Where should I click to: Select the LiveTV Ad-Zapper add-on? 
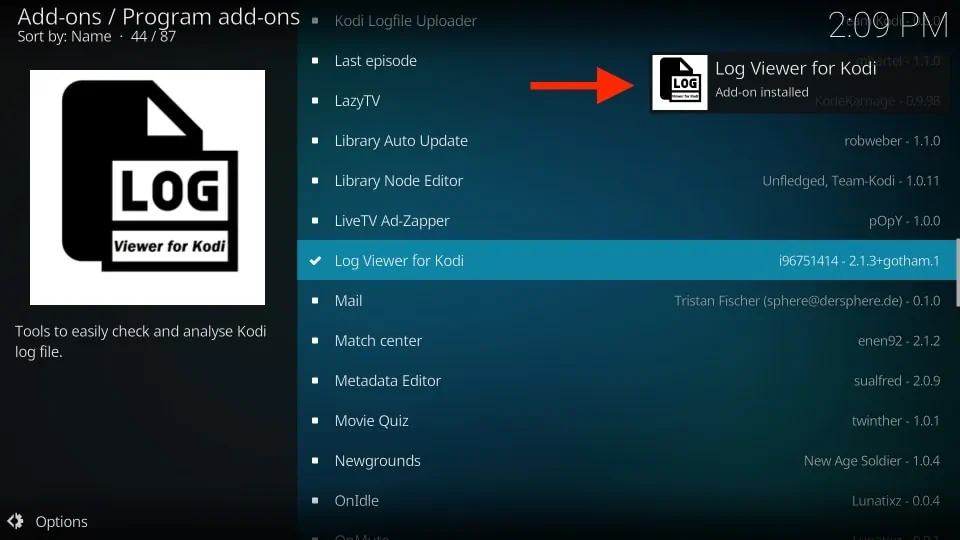click(628, 220)
